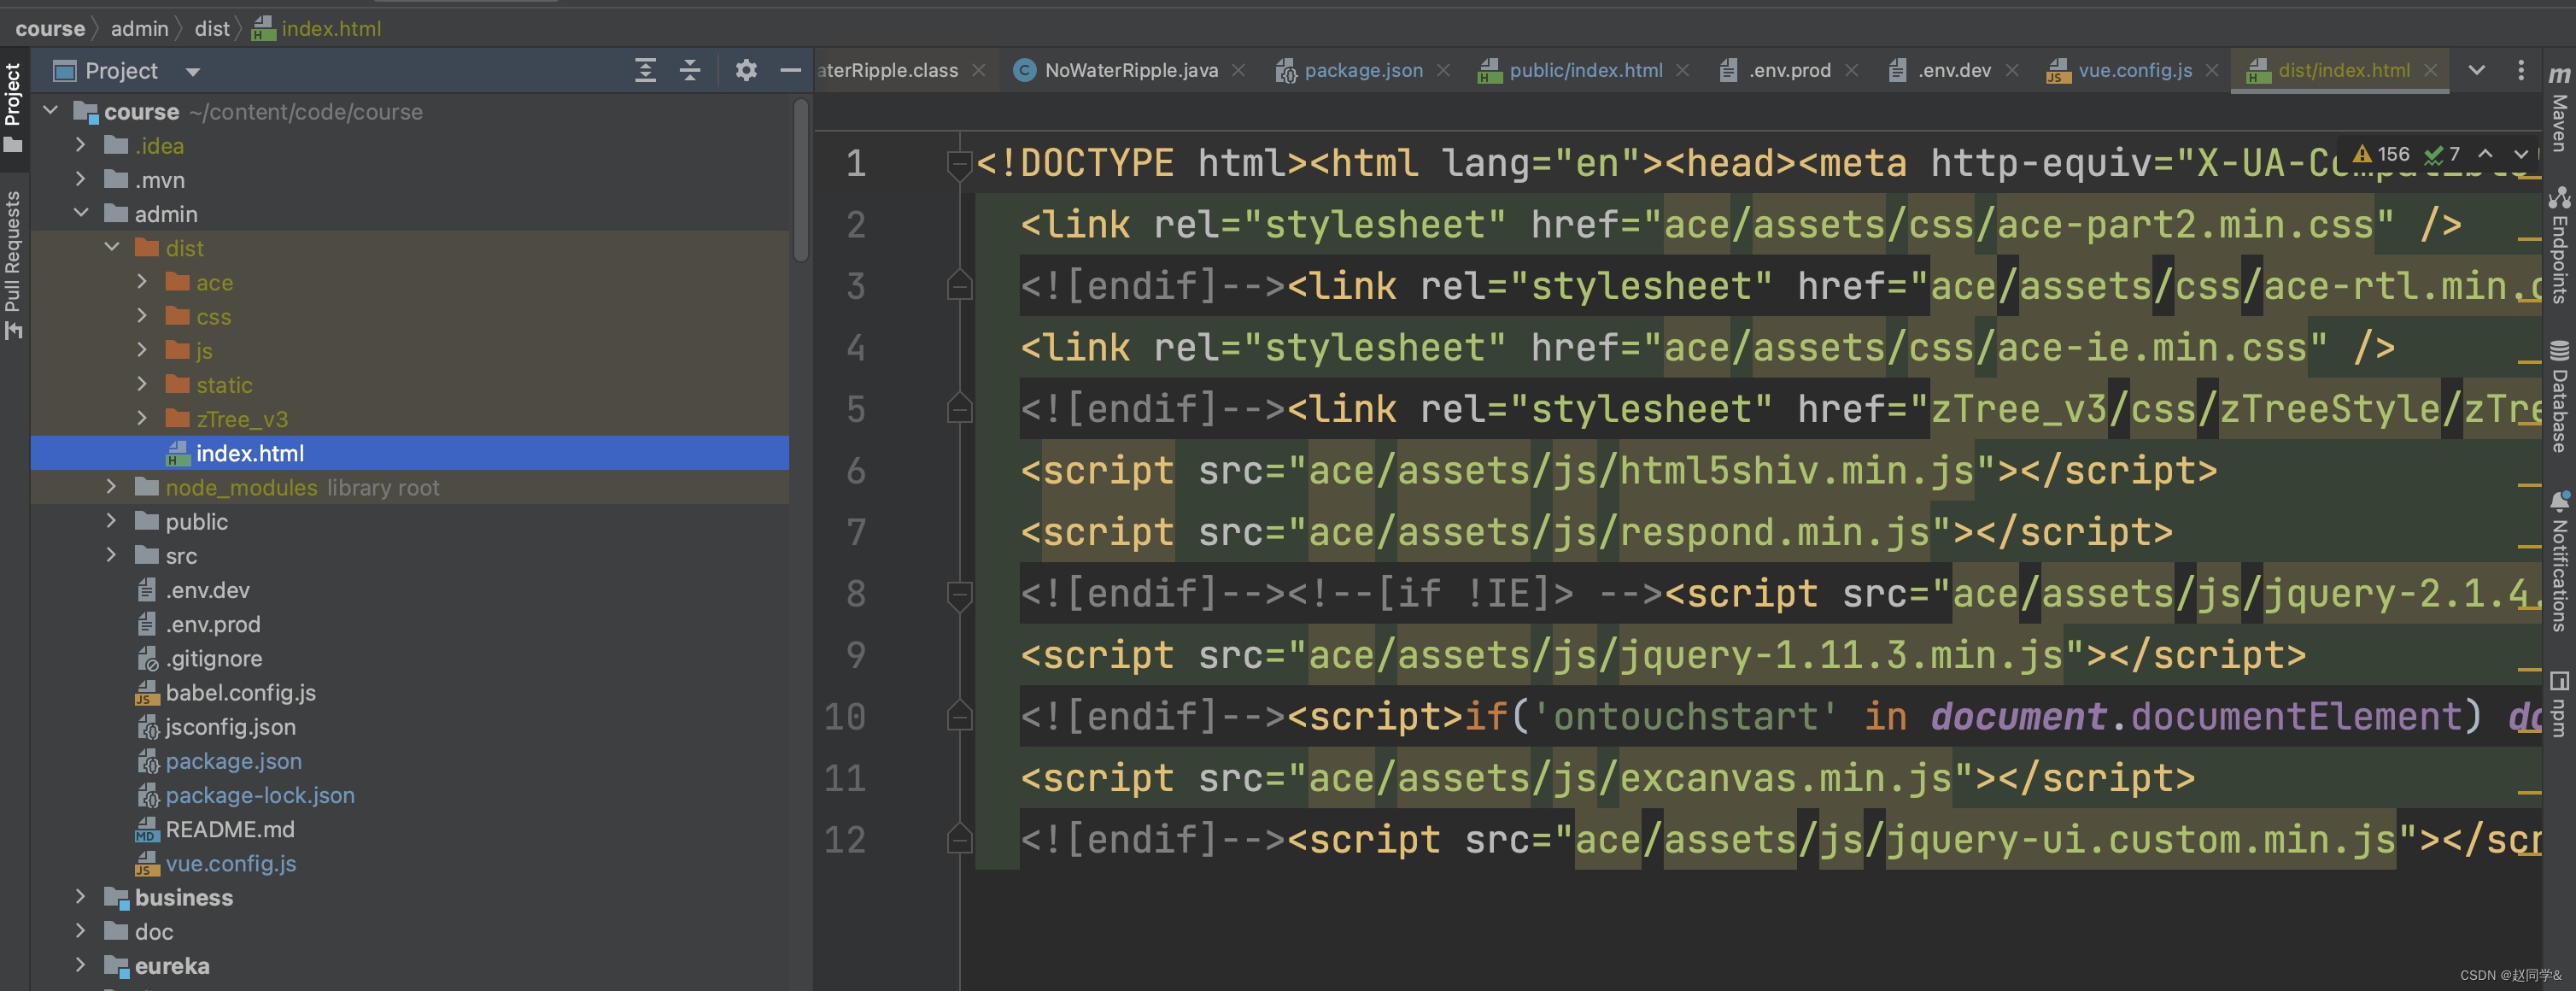
Task: Close the .env.prod editor tab
Action: click(x=1851, y=70)
